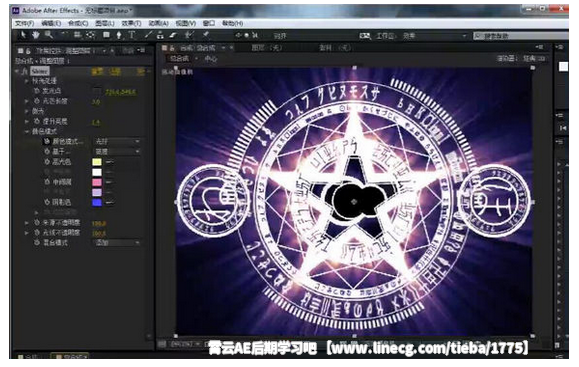Collapse the 颜色模式 group
Screen dimensions: 579x367
click(x=27, y=131)
